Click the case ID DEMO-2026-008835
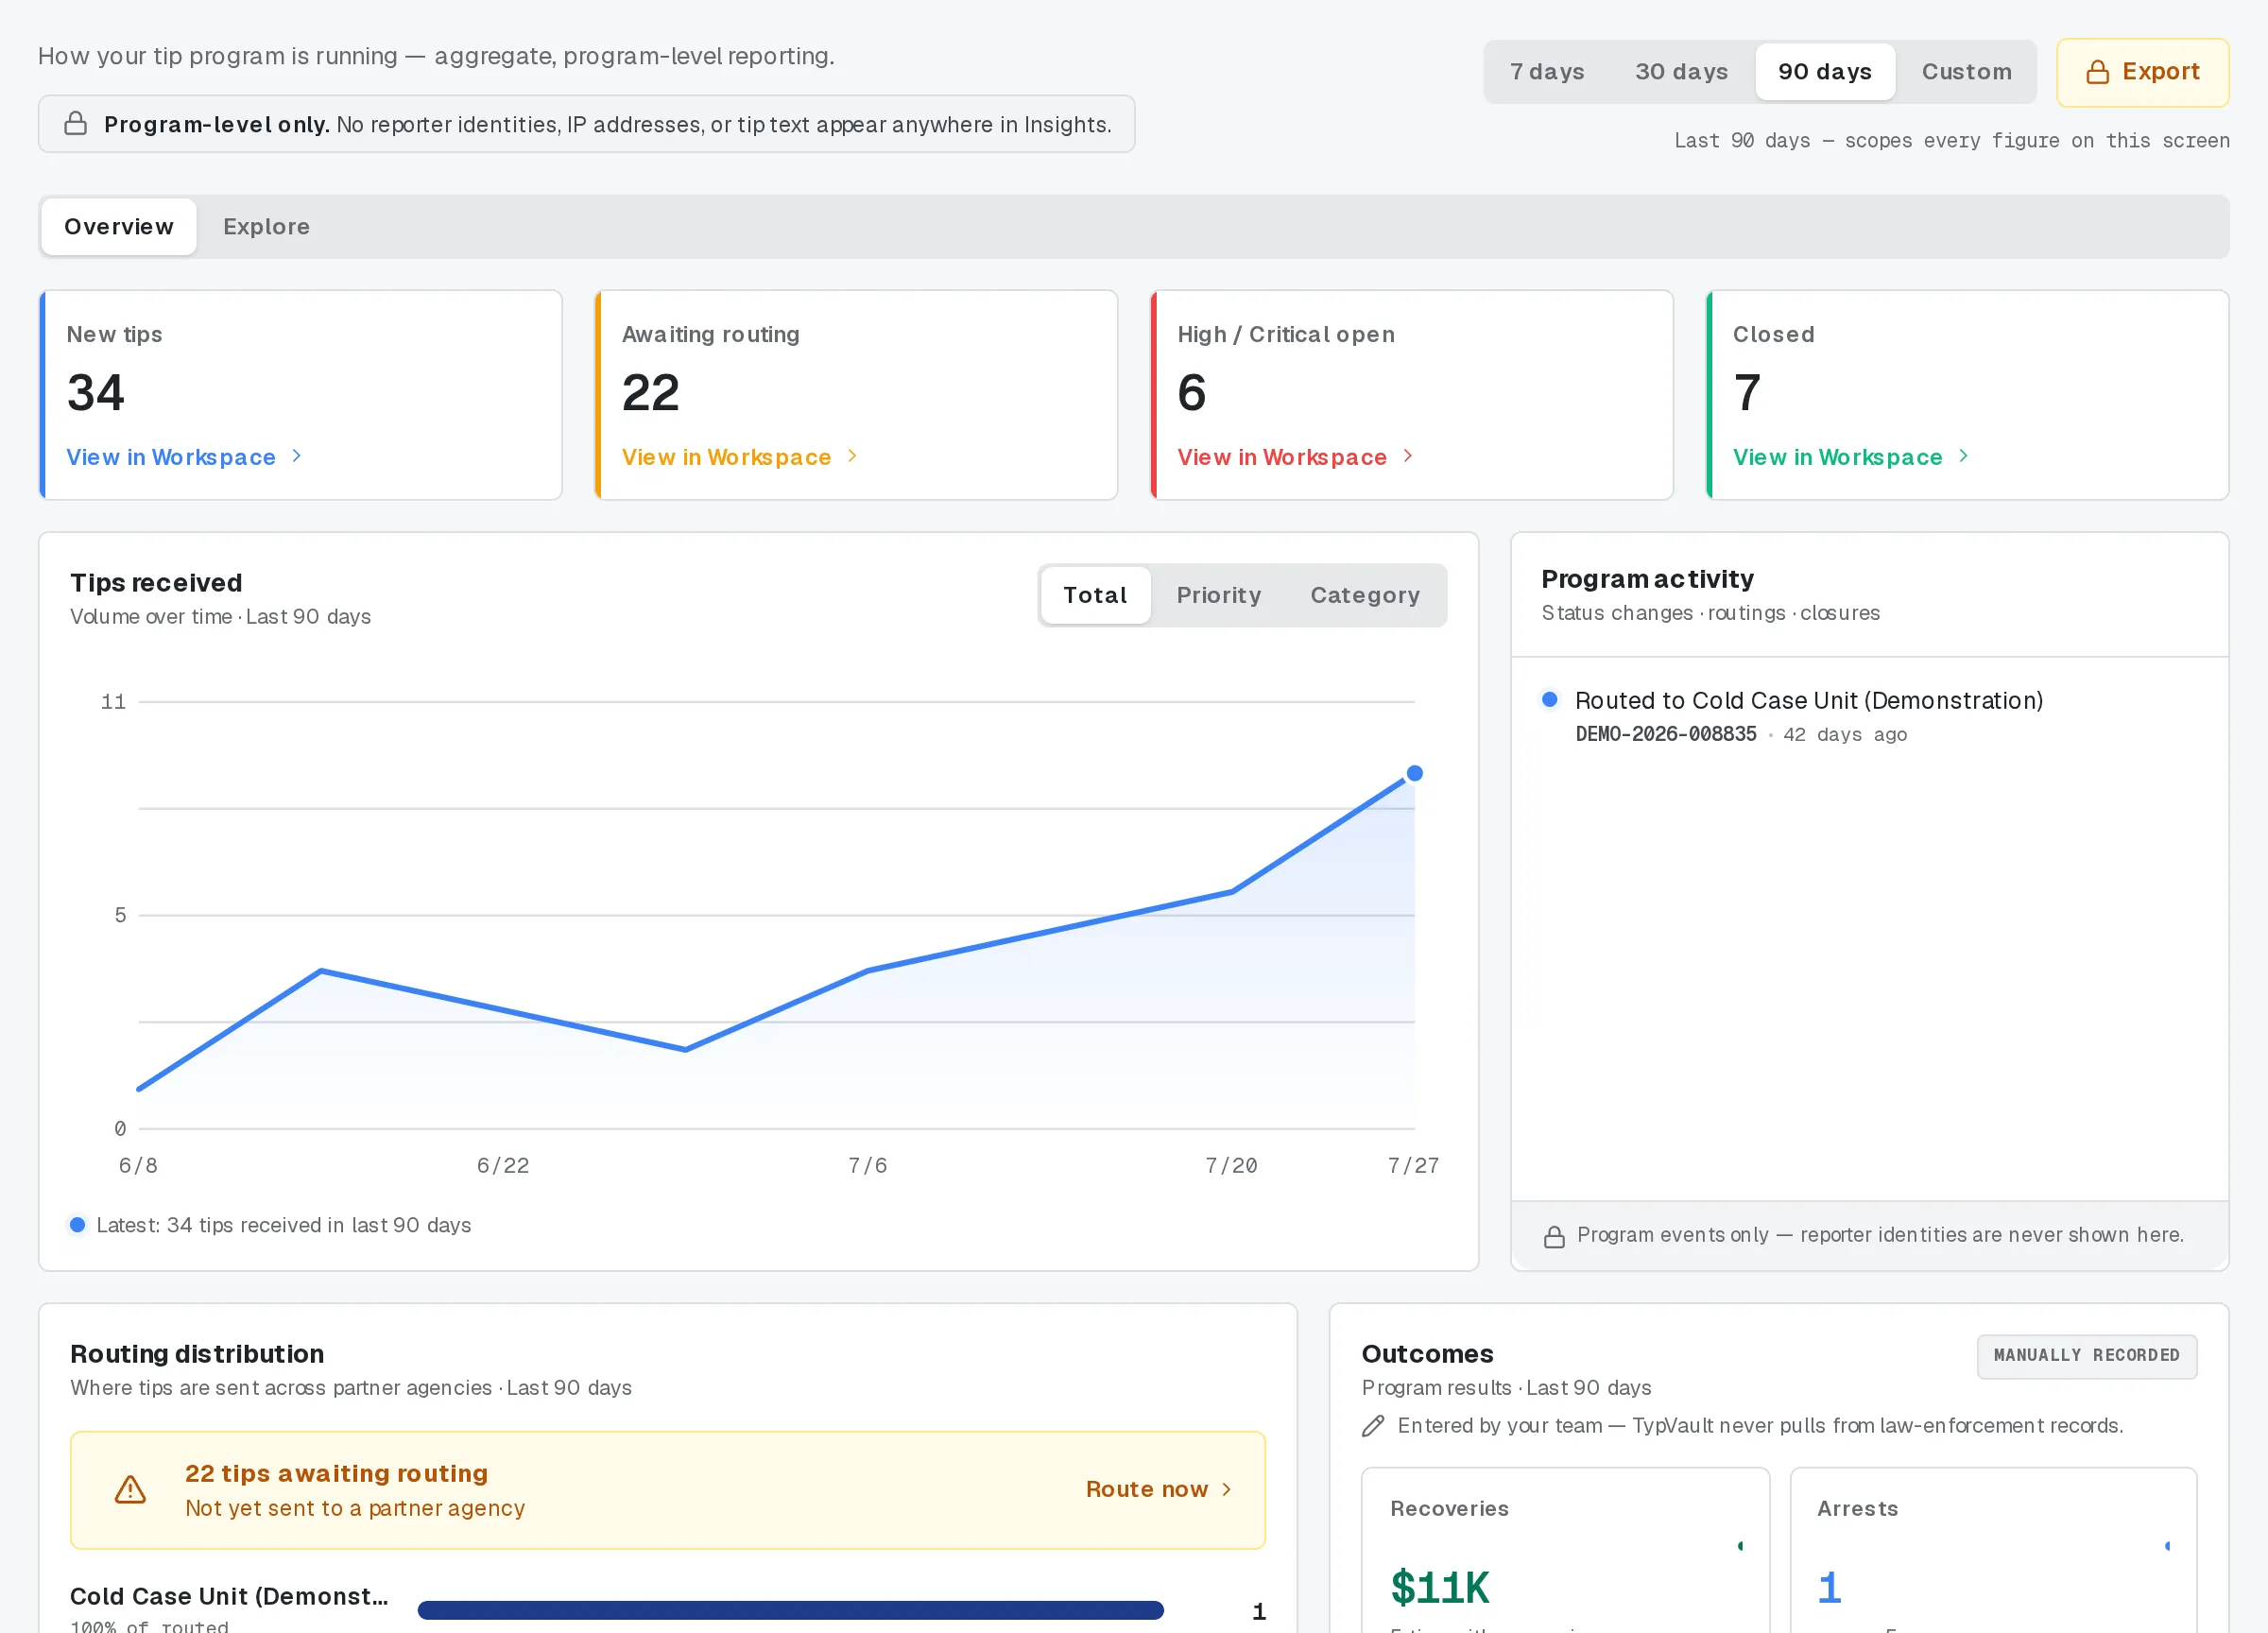This screenshot has height=1633, width=2268. click(x=1665, y=734)
